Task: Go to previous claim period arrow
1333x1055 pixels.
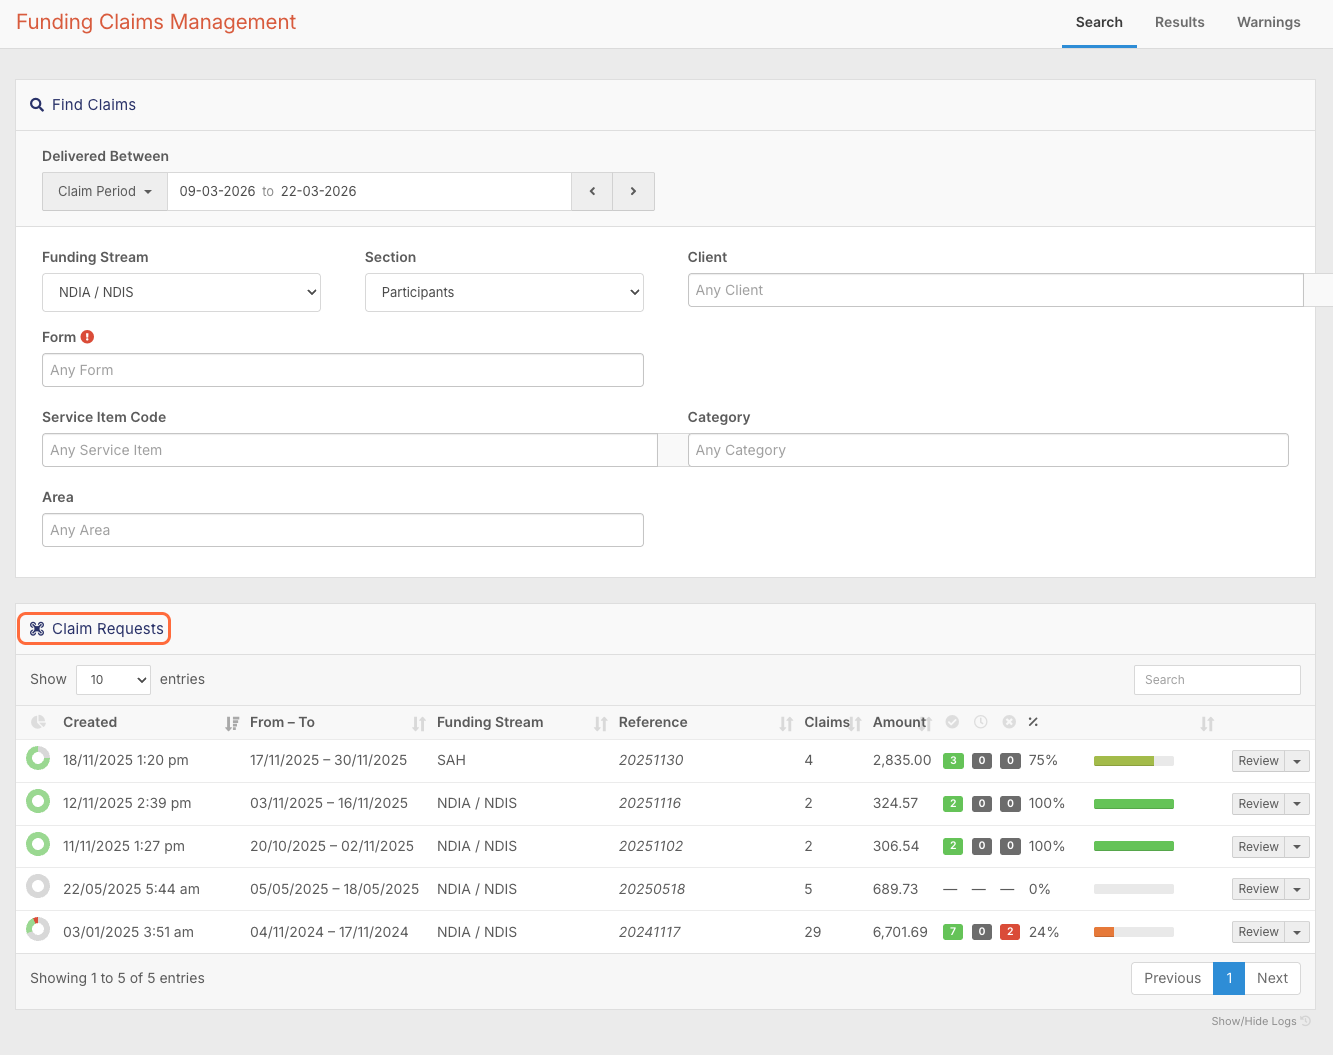Action: tap(592, 191)
